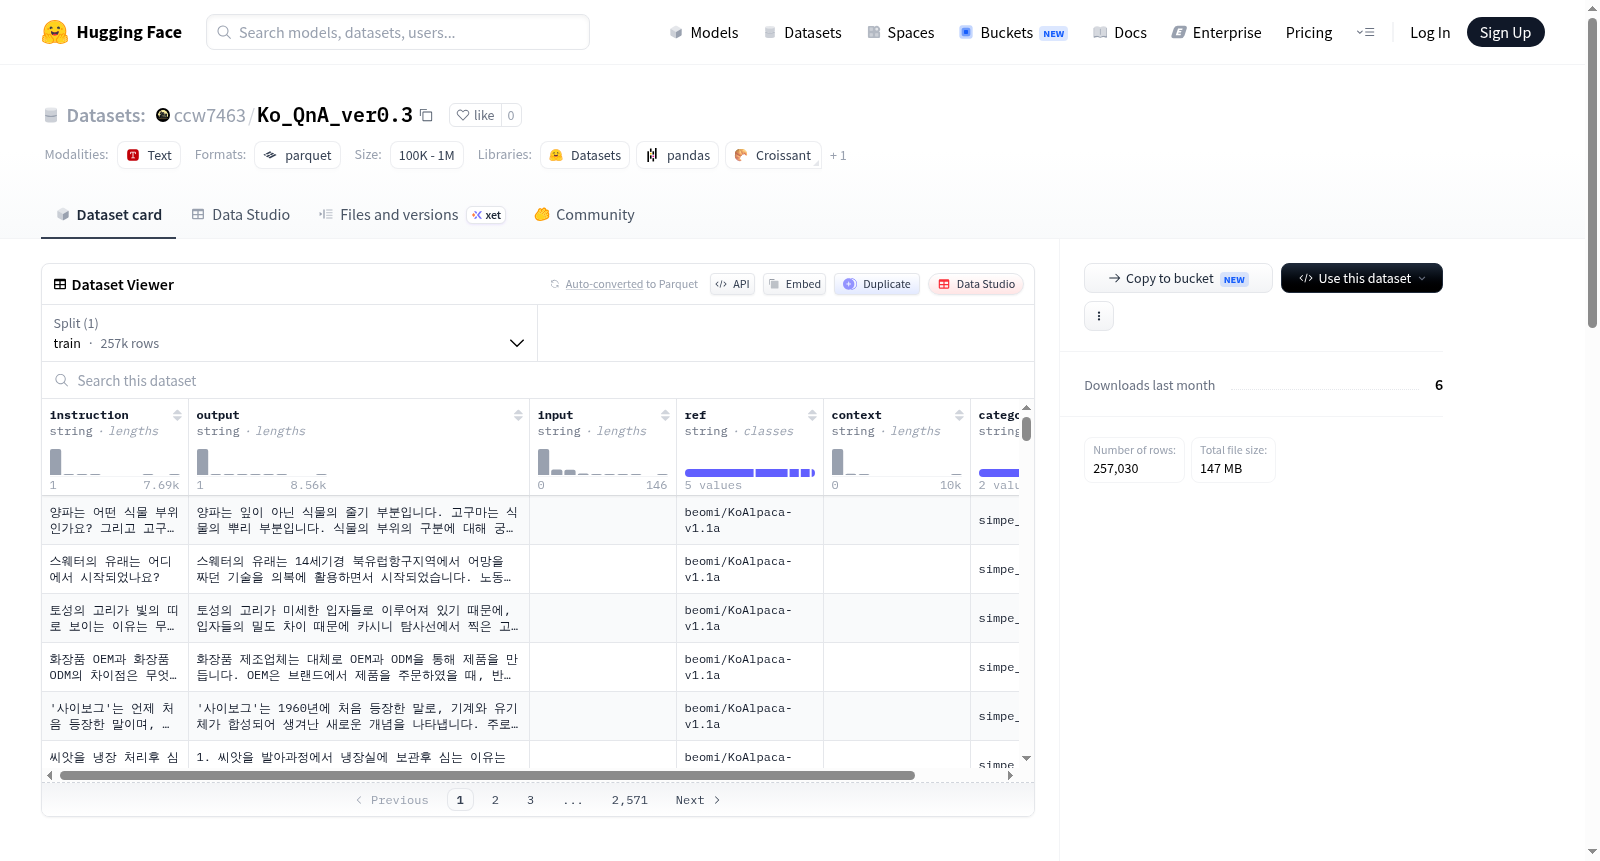The height and width of the screenshot is (861, 1600).
Task: Click the Hugging Face logo
Action: pyautogui.click(x=111, y=32)
